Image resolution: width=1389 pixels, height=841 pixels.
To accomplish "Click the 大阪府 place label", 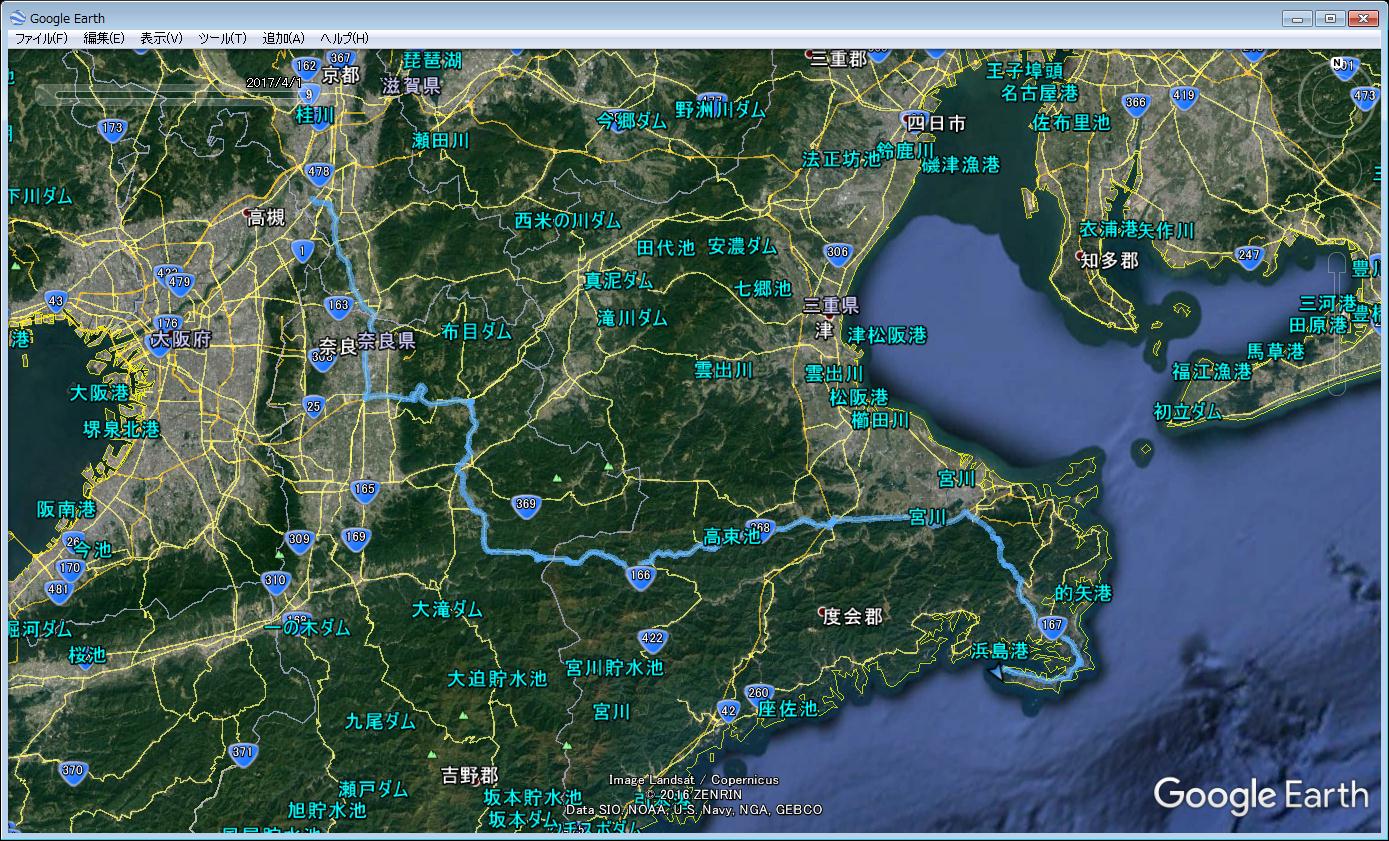I will pos(180,341).
